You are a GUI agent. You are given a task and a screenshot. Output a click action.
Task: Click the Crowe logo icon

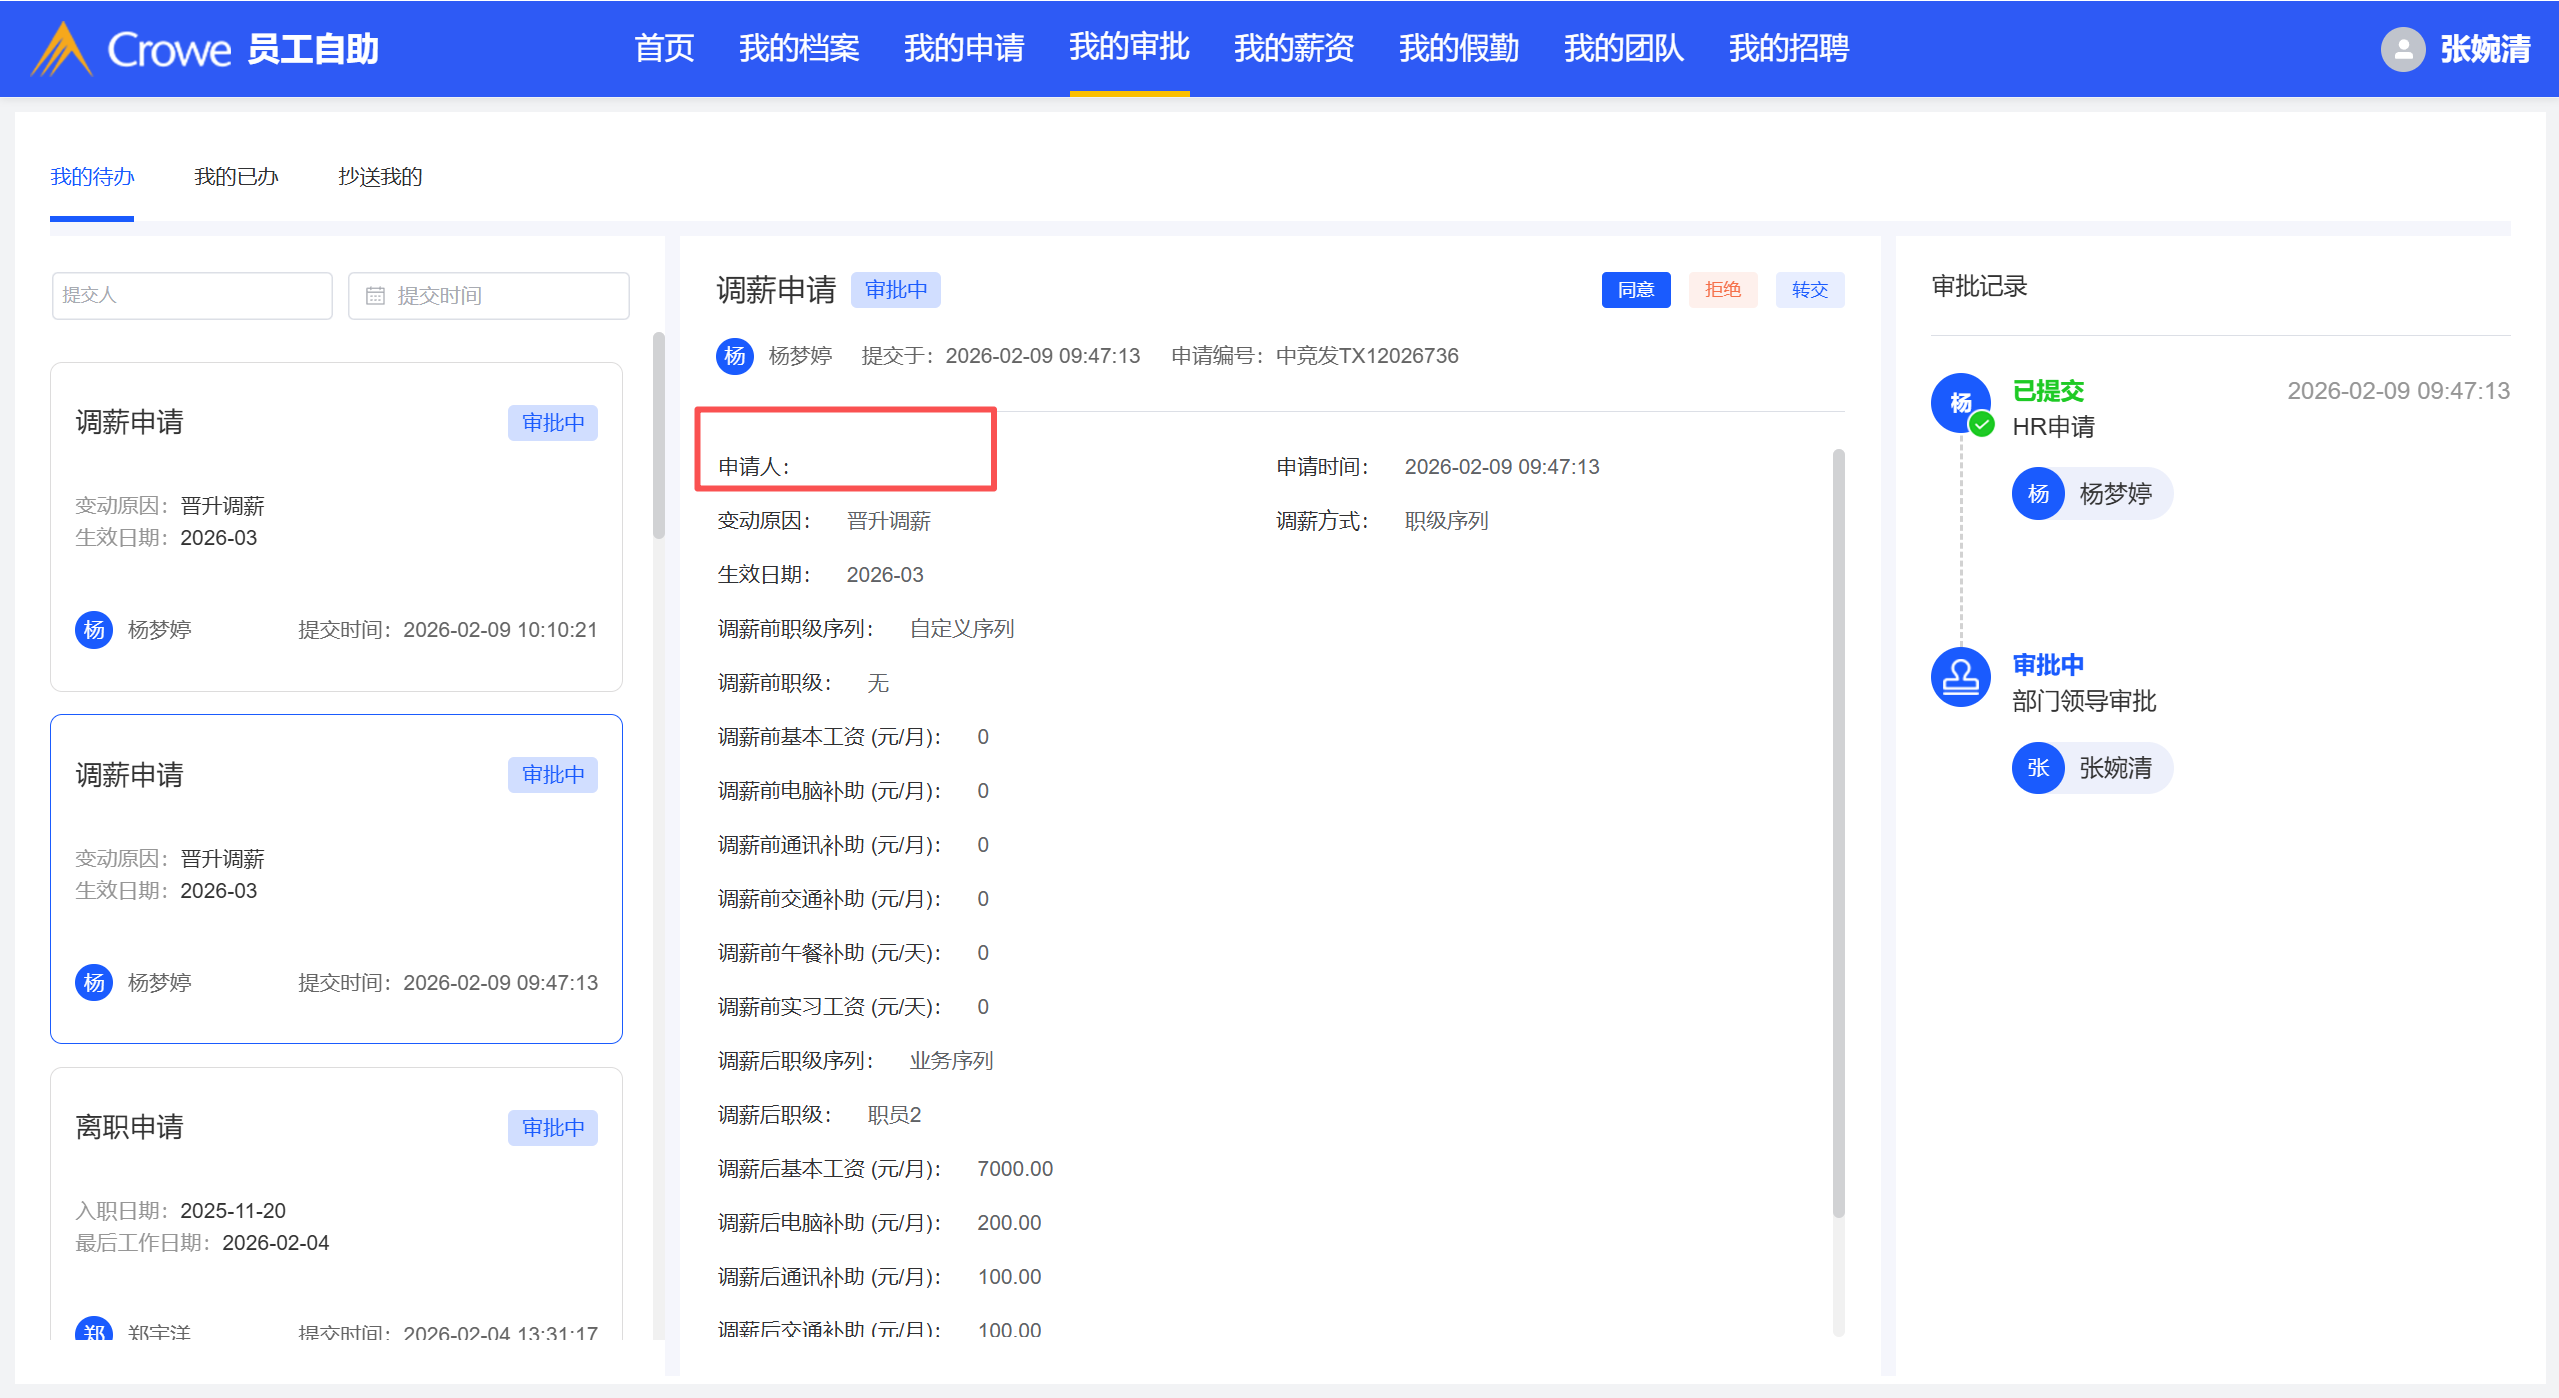[x=62, y=49]
